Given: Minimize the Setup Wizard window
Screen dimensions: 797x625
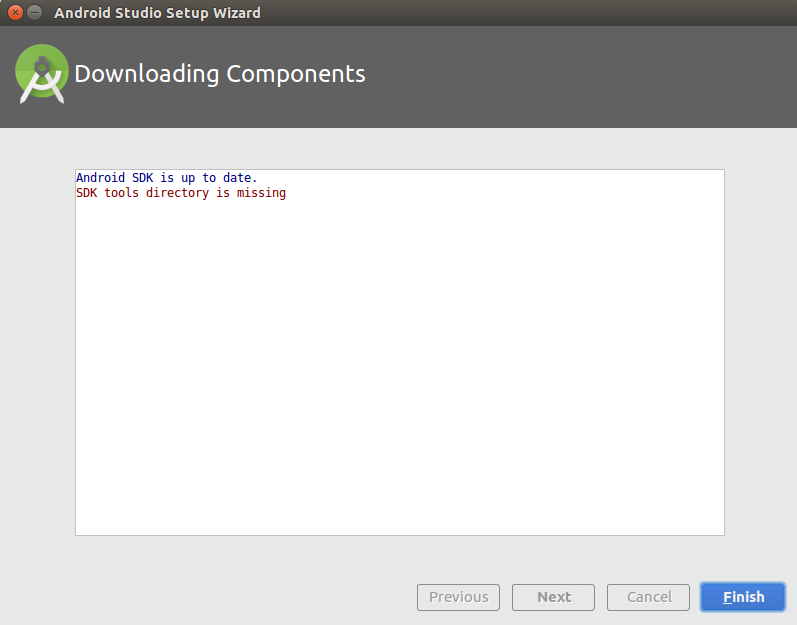Looking at the screenshot, I should point(35,12).
